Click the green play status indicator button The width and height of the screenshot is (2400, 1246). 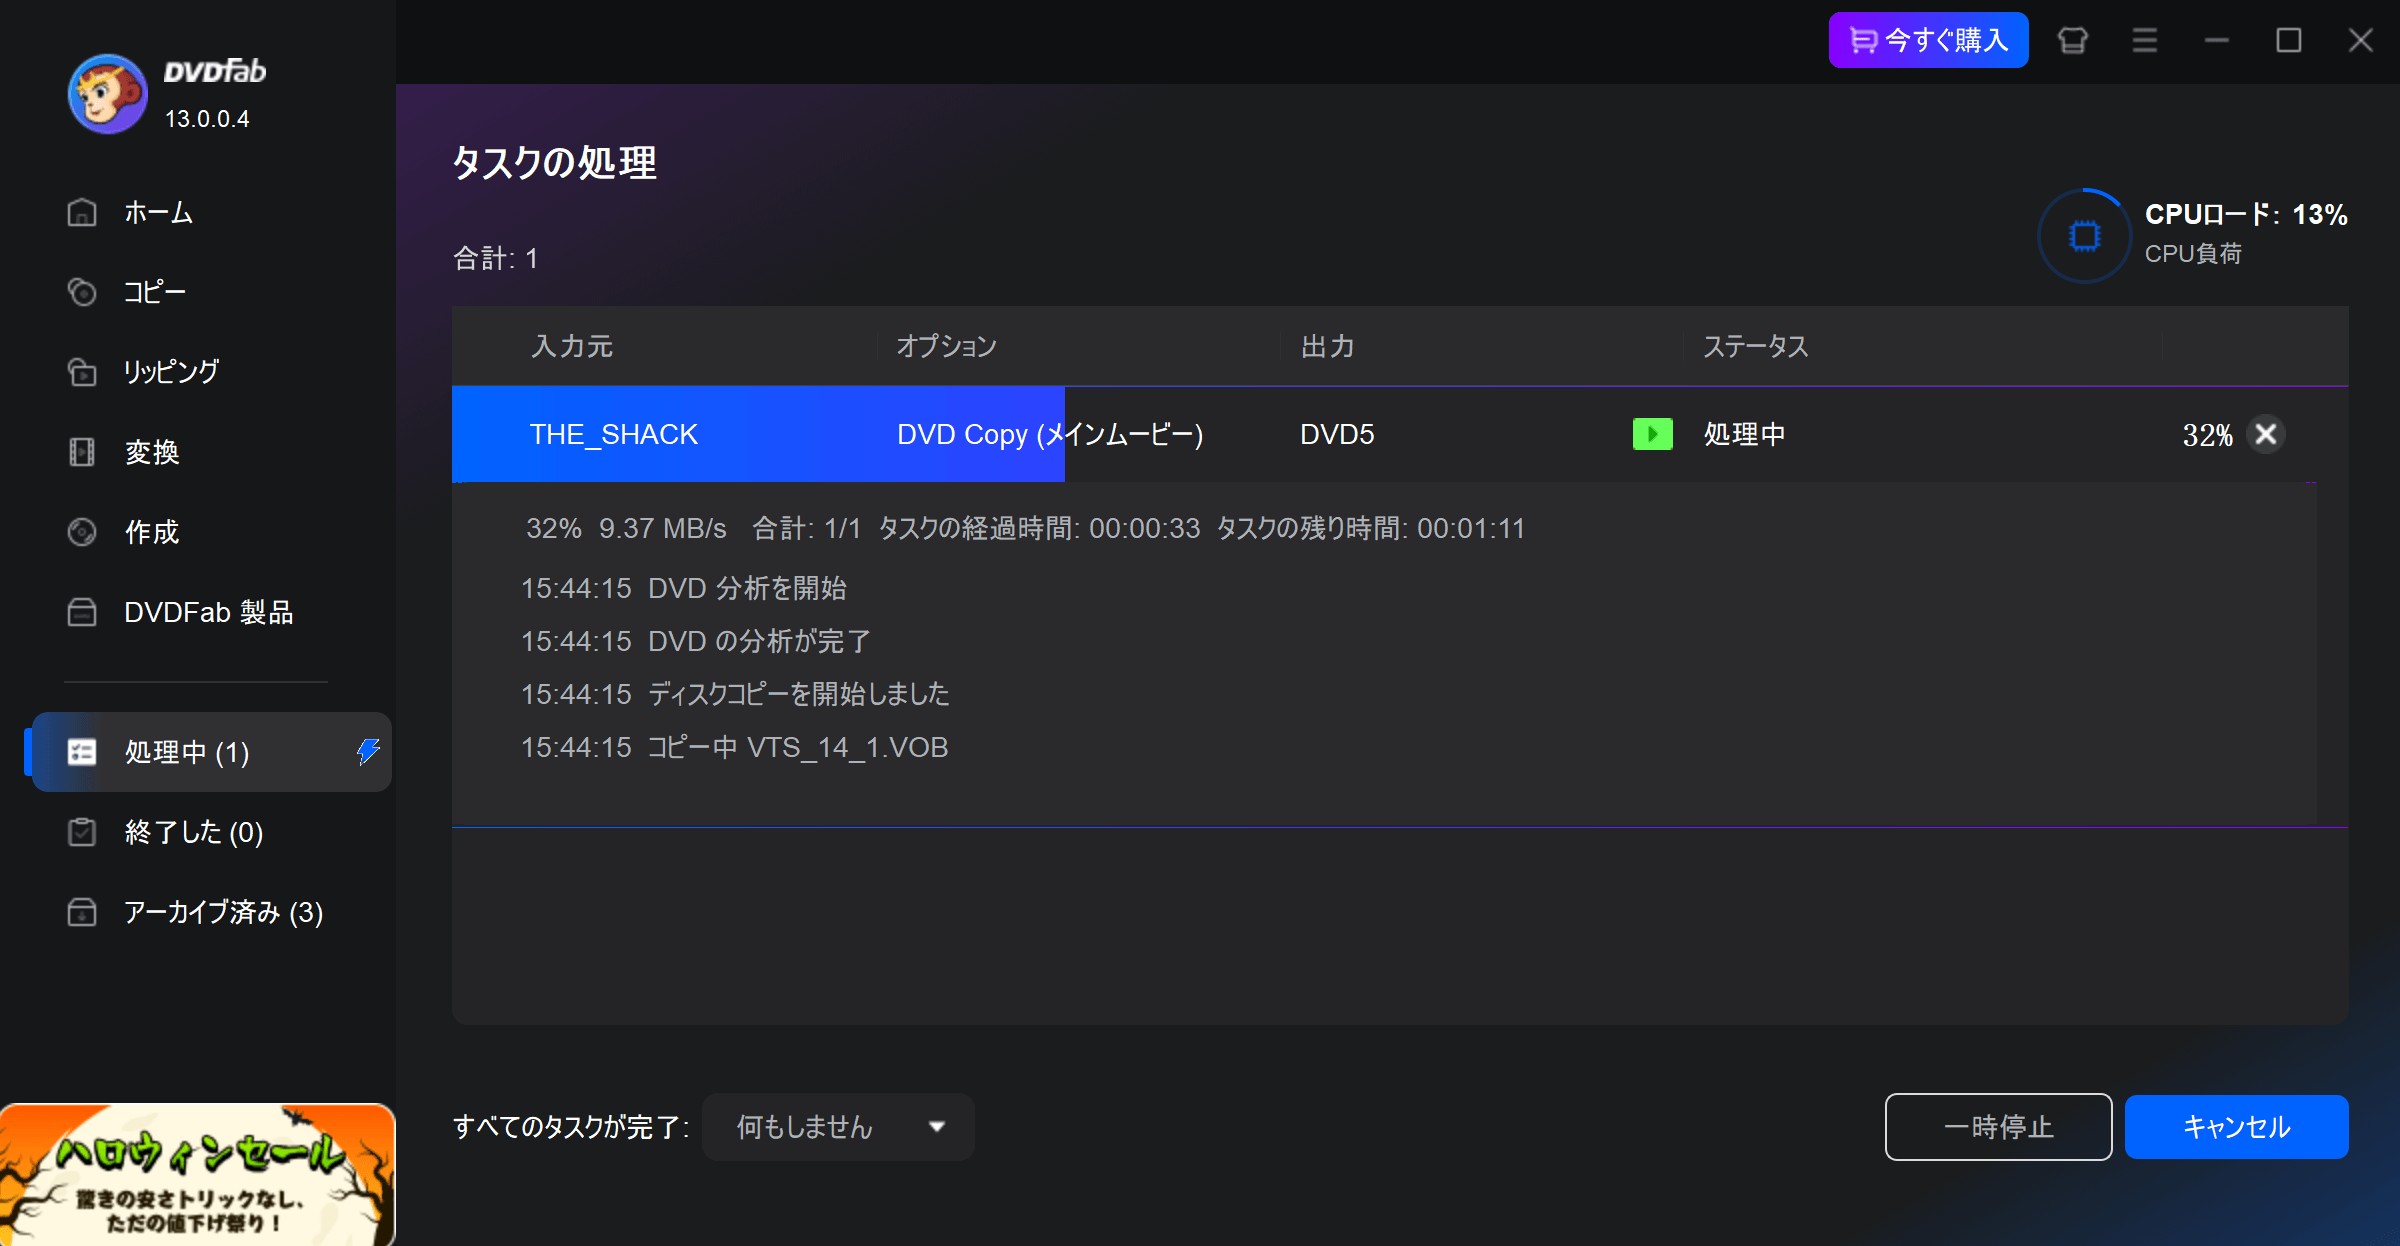[x=1652, y=433]
